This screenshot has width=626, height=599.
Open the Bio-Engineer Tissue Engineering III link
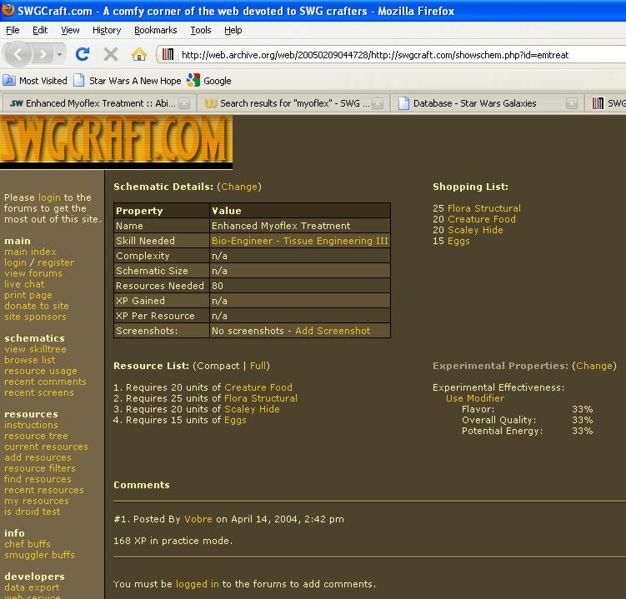click(299, 241)
